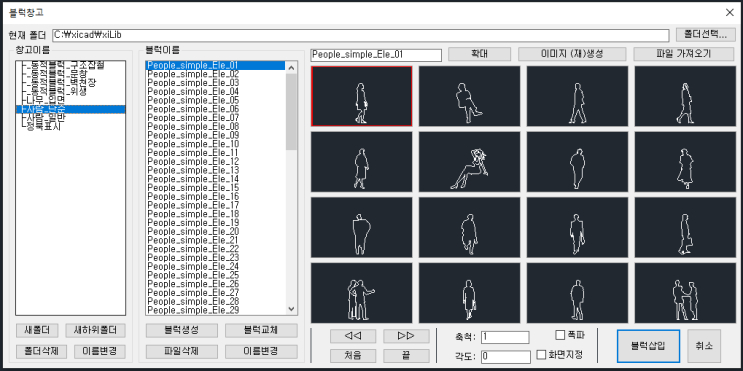Close the 블럭창고 dialog window
The height and width of the screenshot is (371, 743).
(x=730, y=13)
